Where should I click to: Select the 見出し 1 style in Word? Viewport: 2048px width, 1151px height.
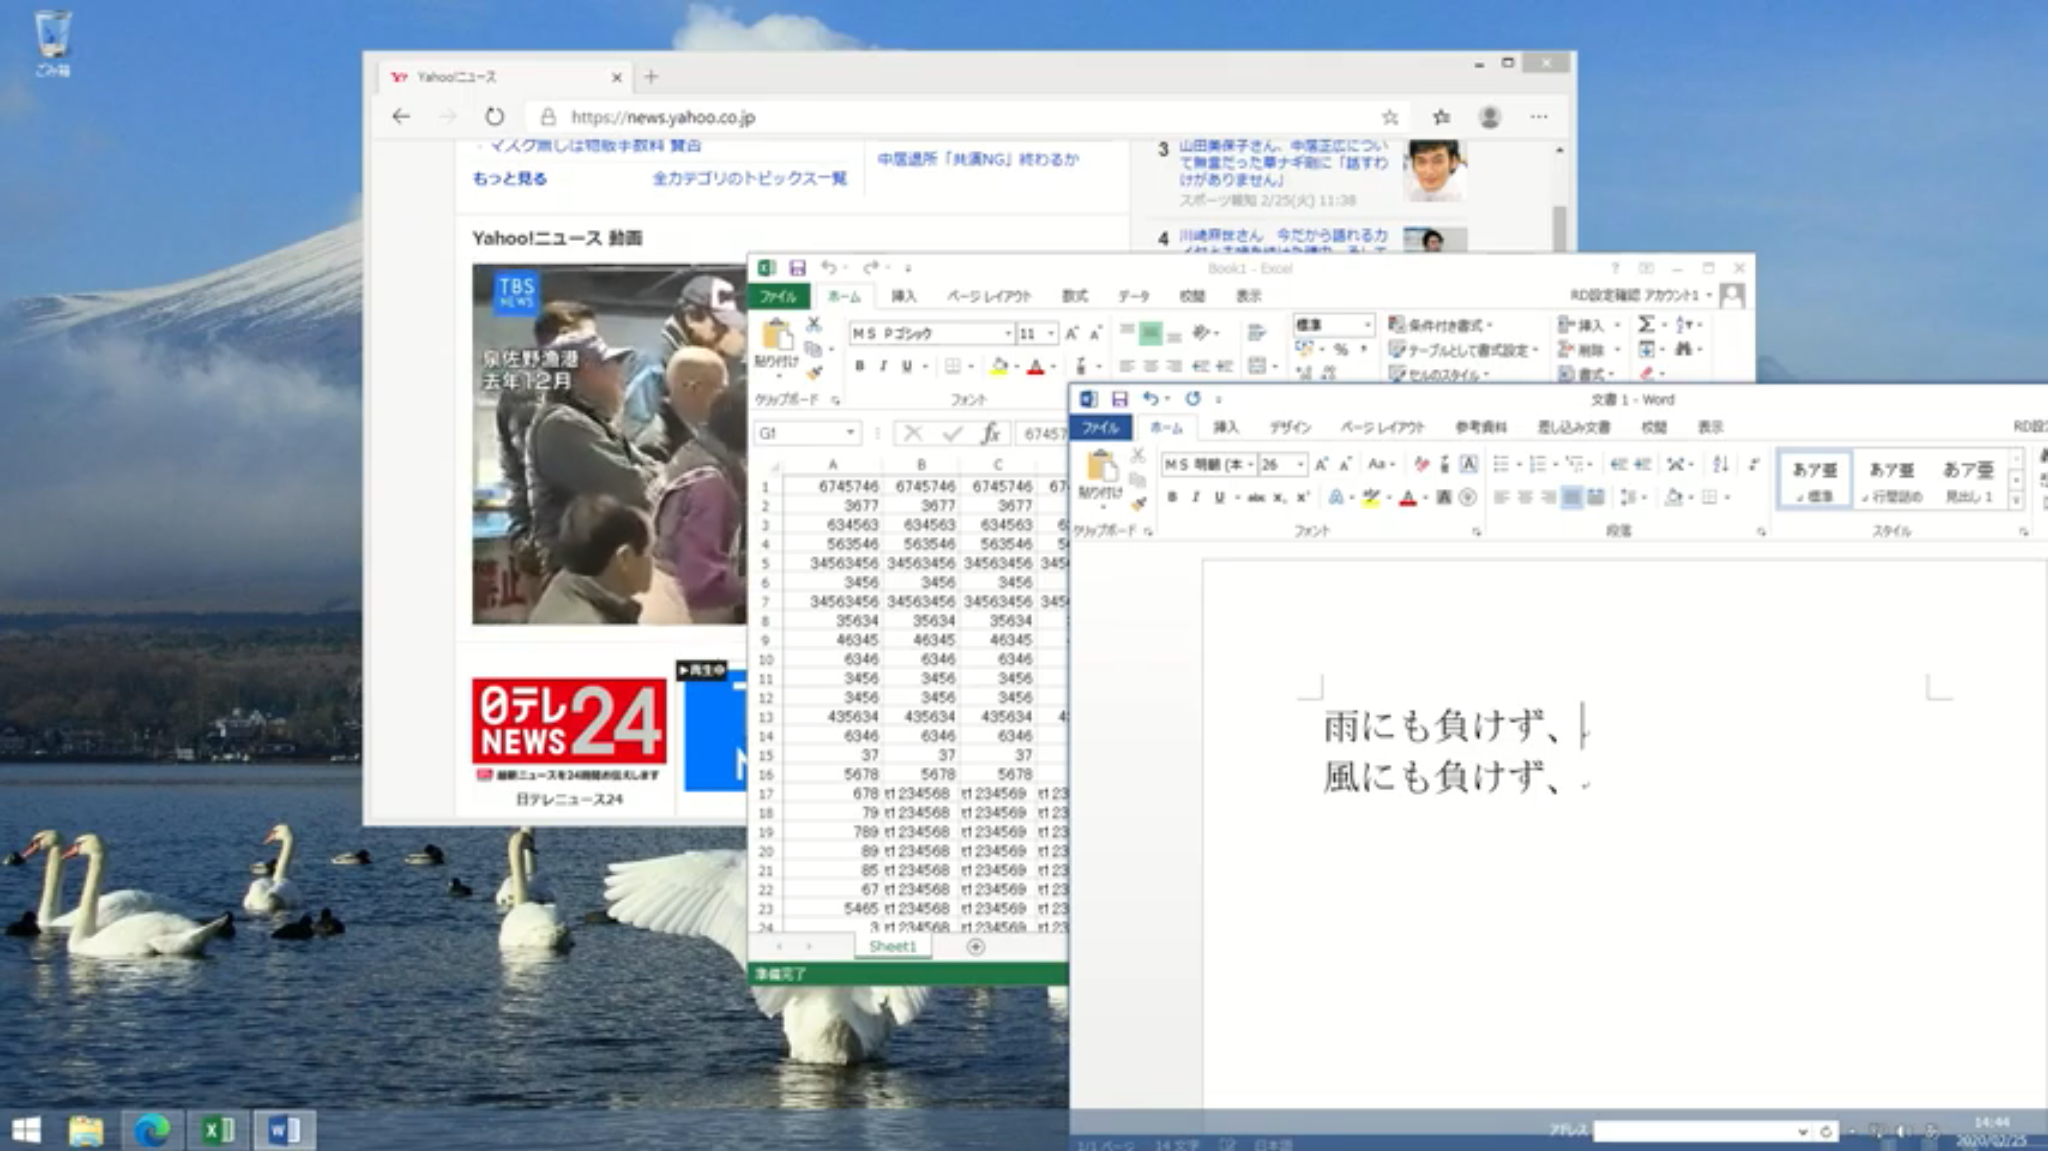click(x=1968, y=480)
